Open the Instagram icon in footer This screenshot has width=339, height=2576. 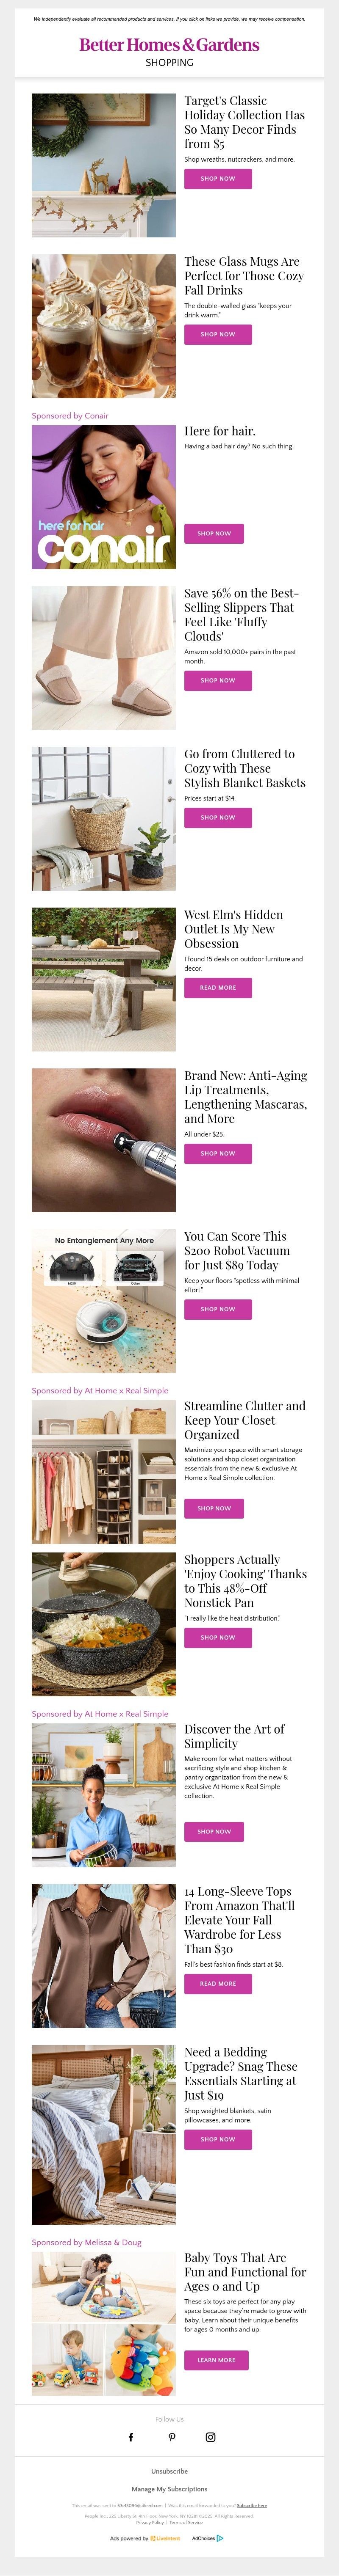pyautogui.click(x=210, y=2437)
